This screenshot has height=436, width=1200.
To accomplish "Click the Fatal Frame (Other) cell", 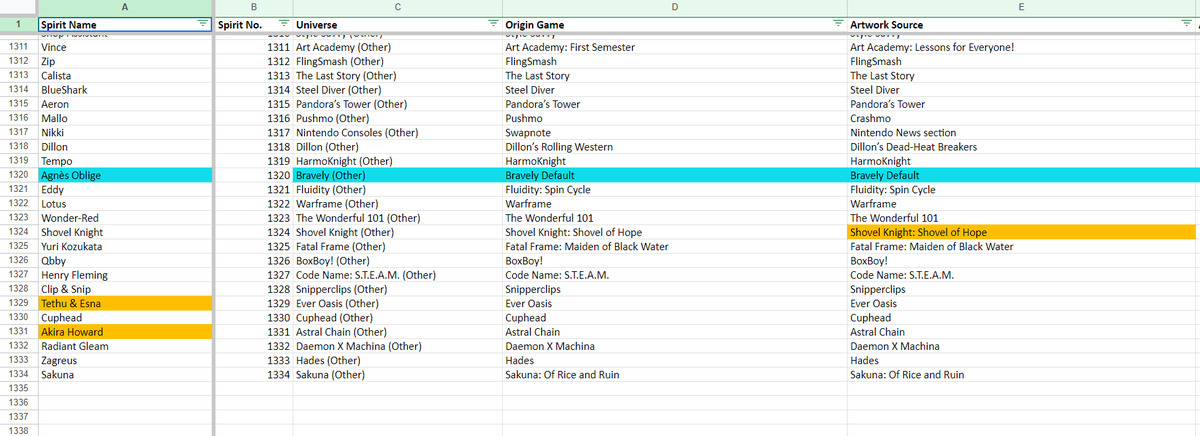I will pyautogui.click(x=398, y=246).
